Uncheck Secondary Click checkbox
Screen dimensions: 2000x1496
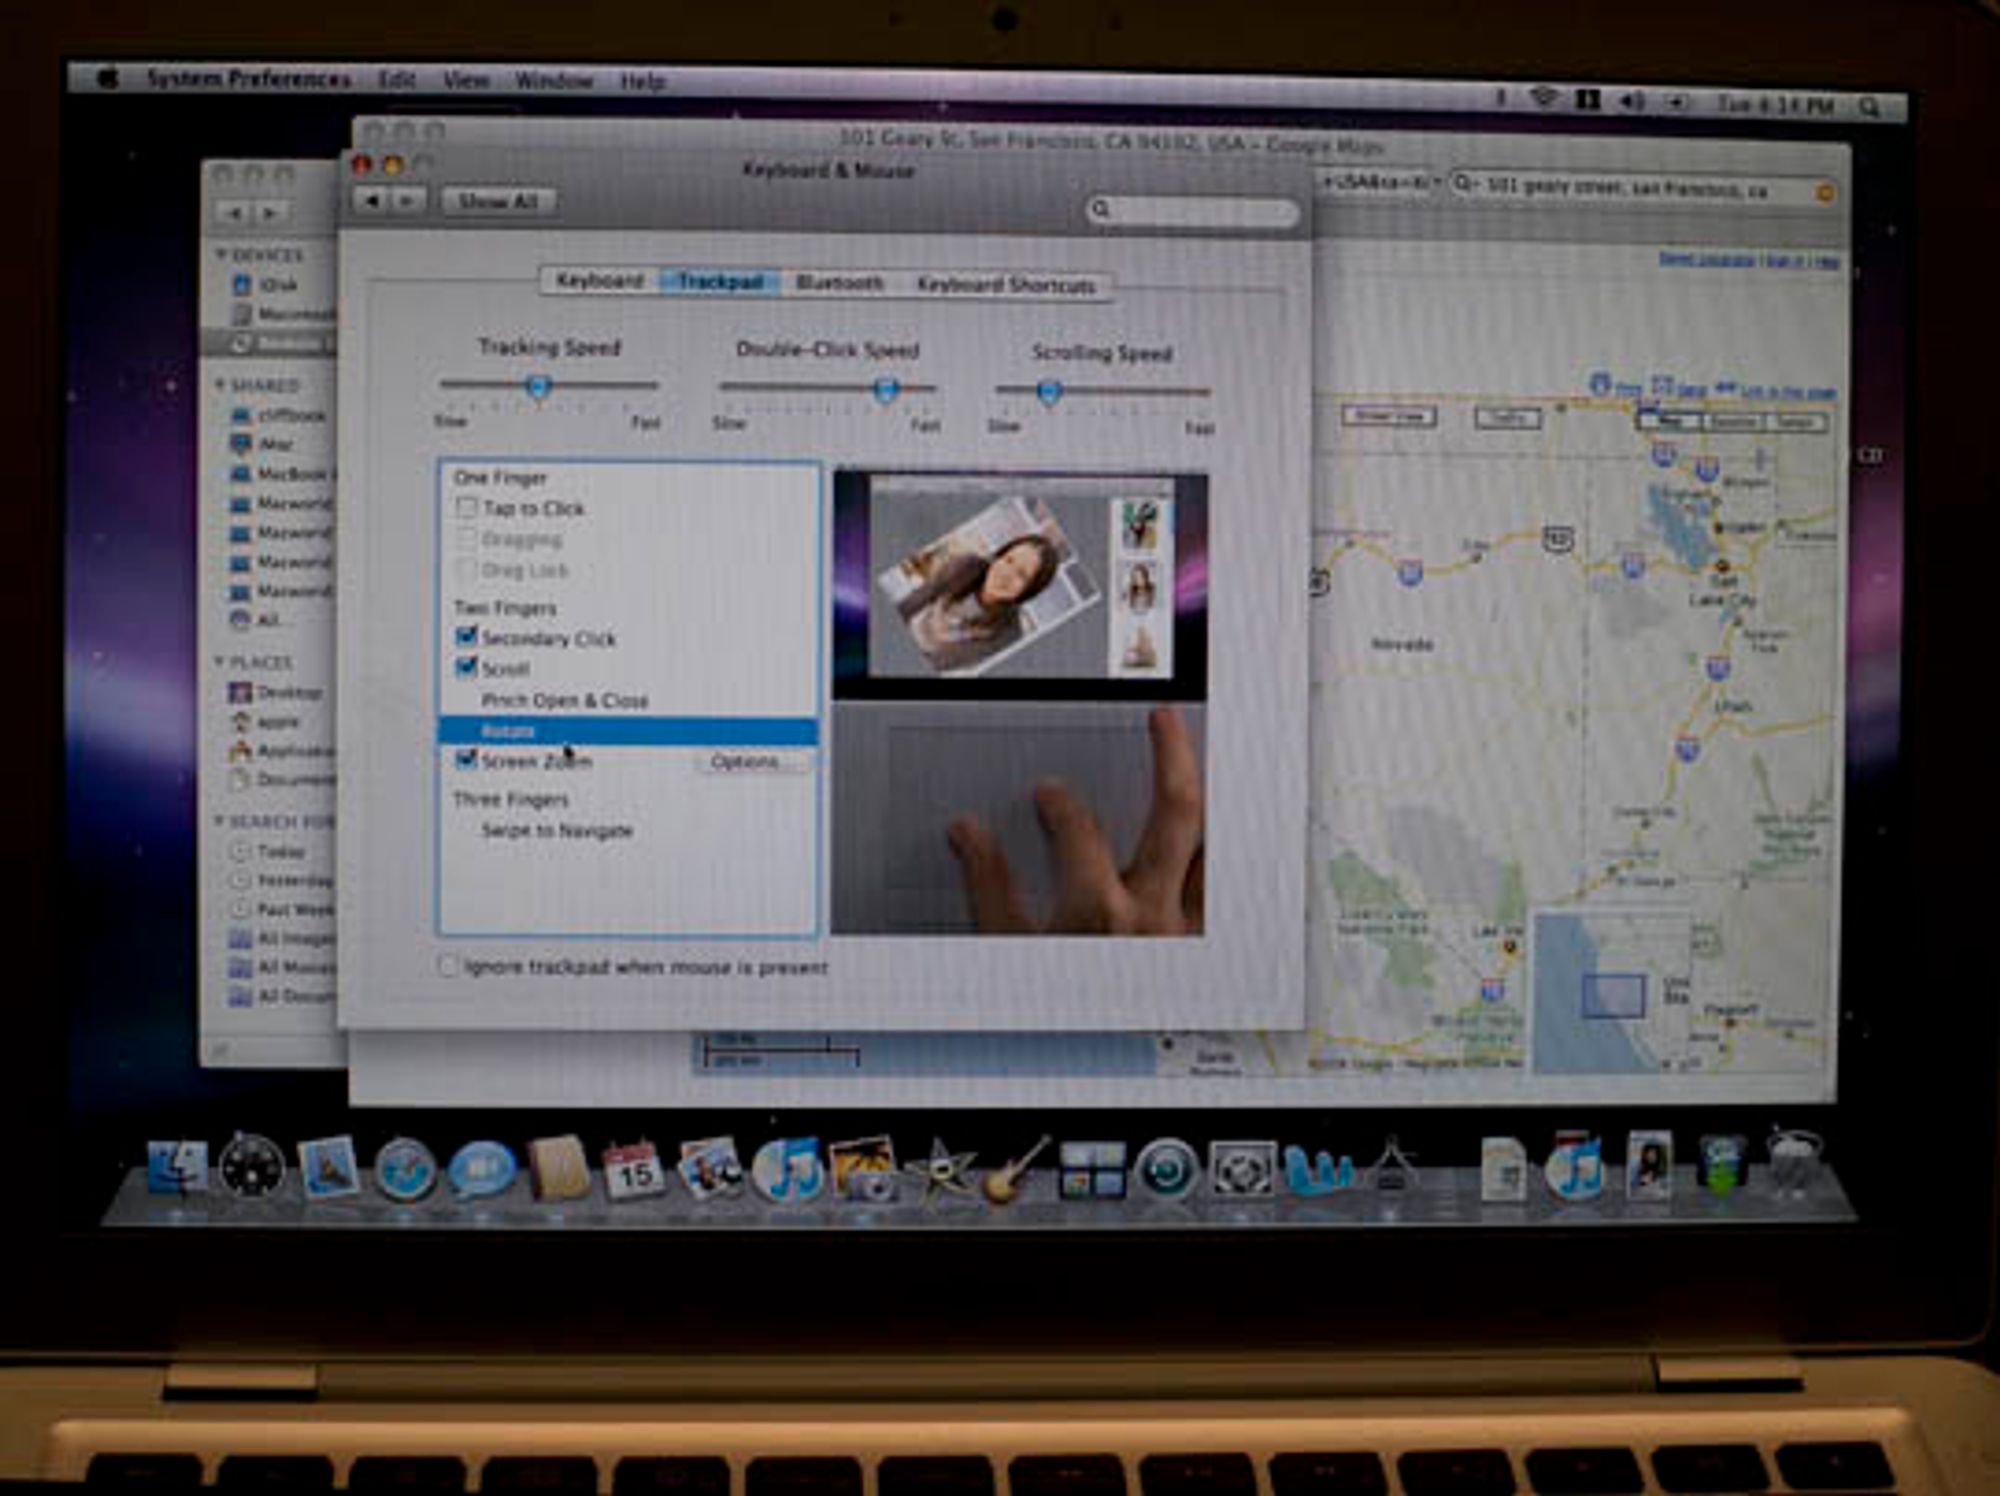466,637
